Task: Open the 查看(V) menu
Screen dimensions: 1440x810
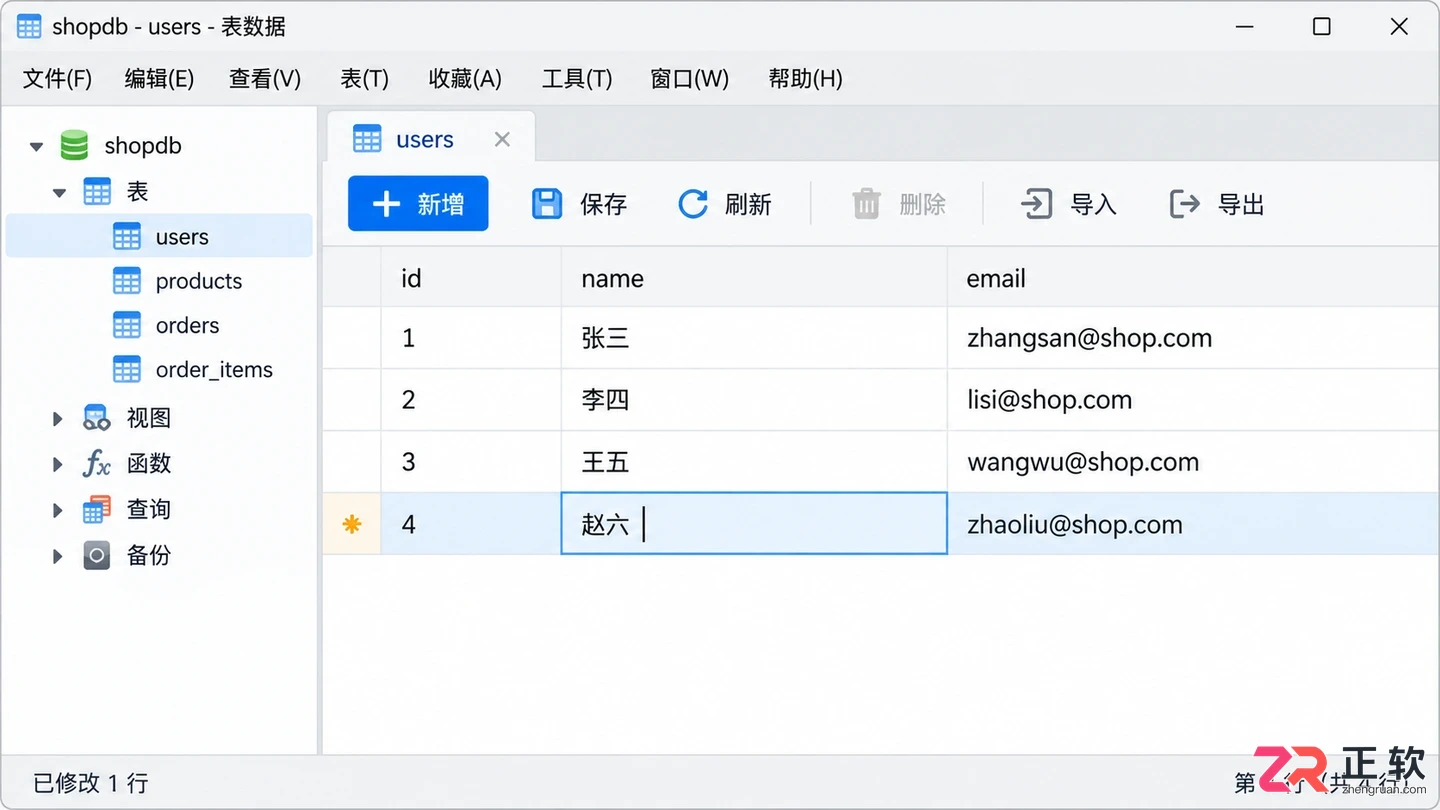Action: tap(265, 78)
